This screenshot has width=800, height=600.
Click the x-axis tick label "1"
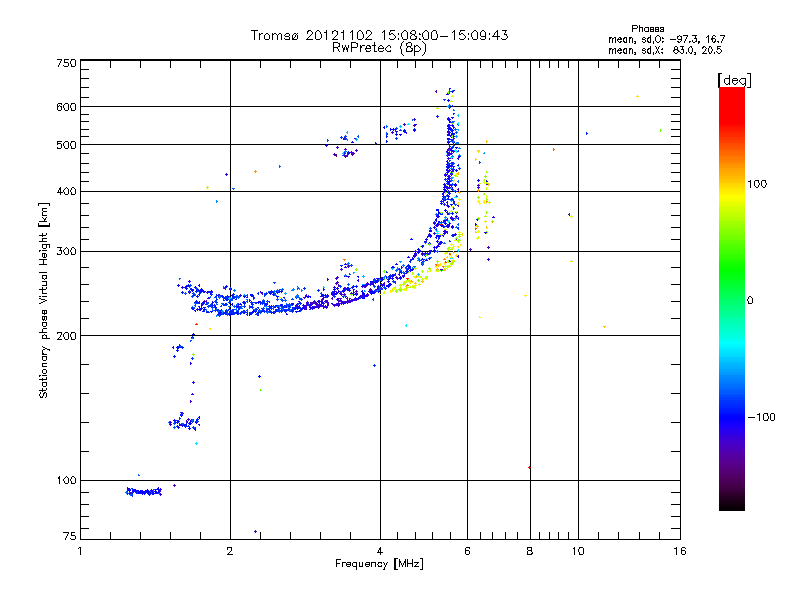click(x=80, y=551)
